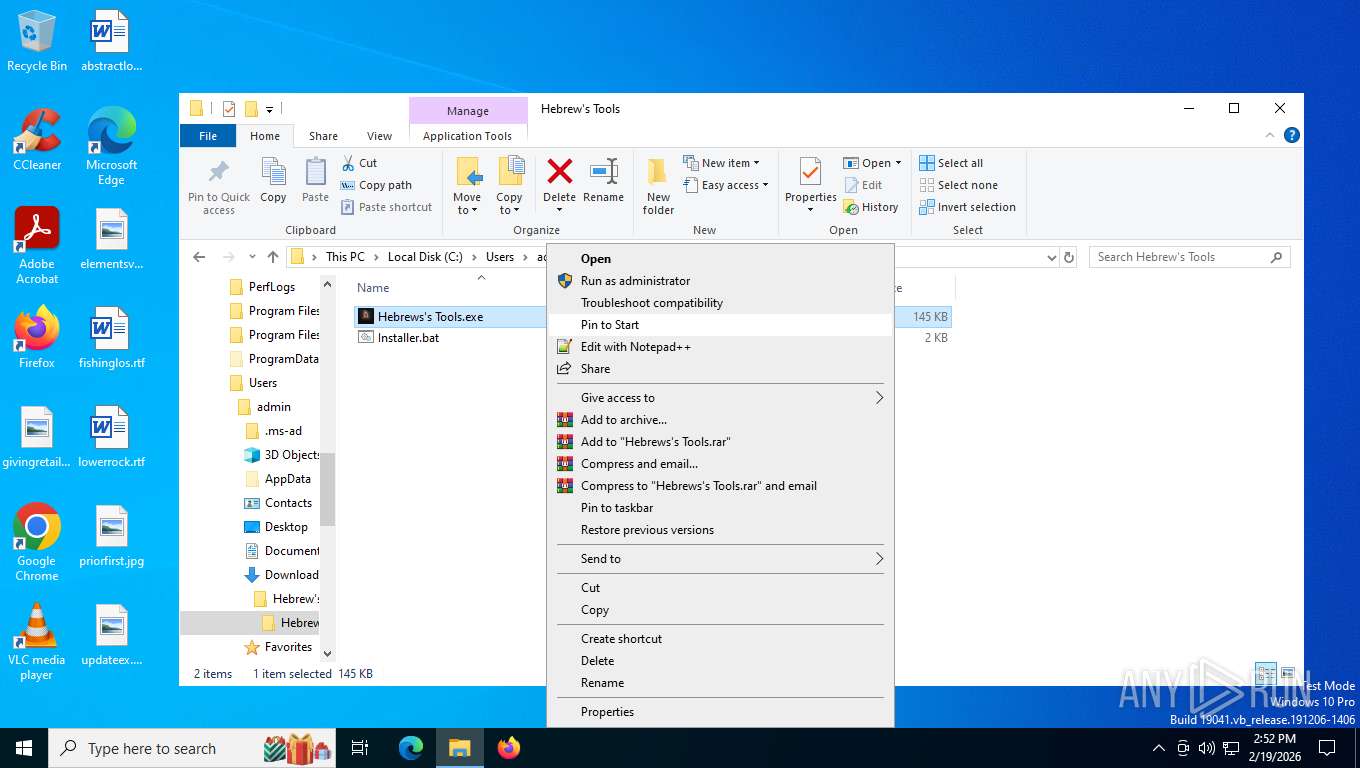Select AppData folder in tree
The image size is (1360, 768).
coord(287,479)
